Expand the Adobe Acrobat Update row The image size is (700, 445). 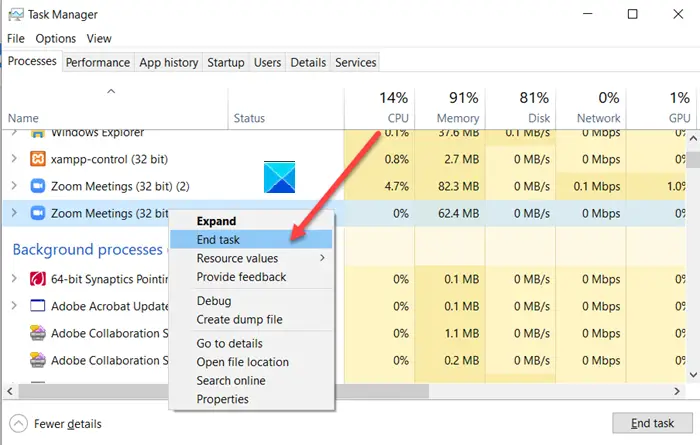[x=14, y=305]
